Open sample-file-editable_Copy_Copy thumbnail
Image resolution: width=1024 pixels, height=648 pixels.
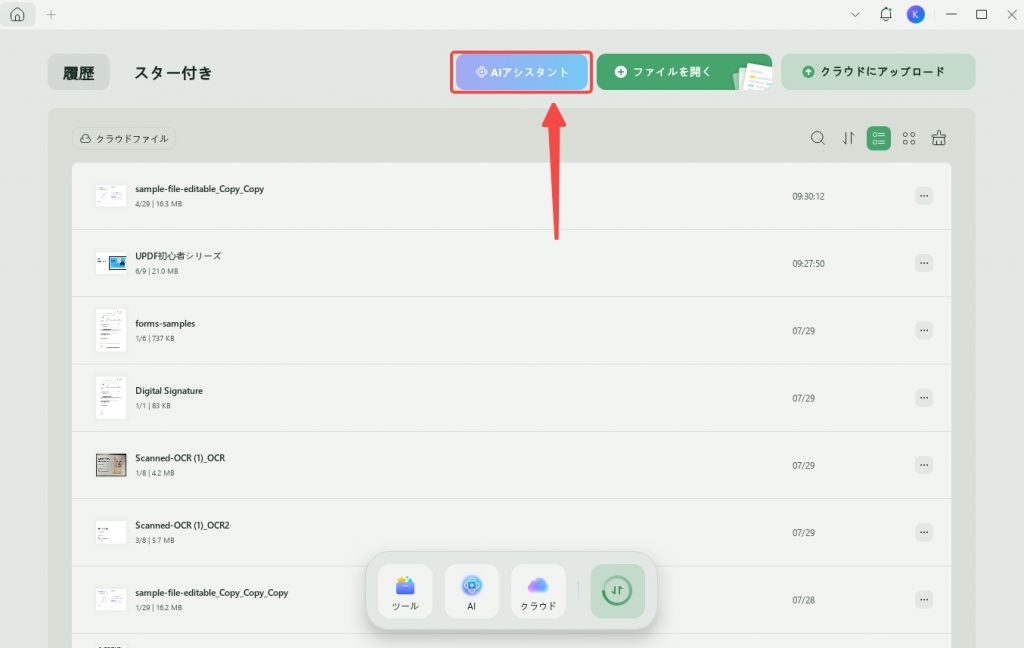click(111, 196)
